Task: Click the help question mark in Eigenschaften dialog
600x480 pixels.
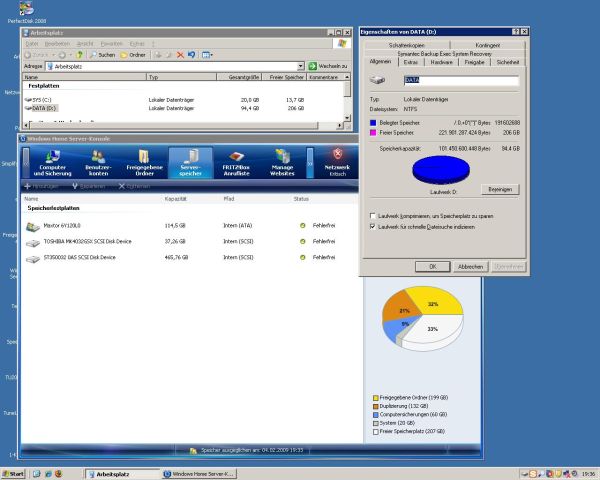Action: pos(516,32)
